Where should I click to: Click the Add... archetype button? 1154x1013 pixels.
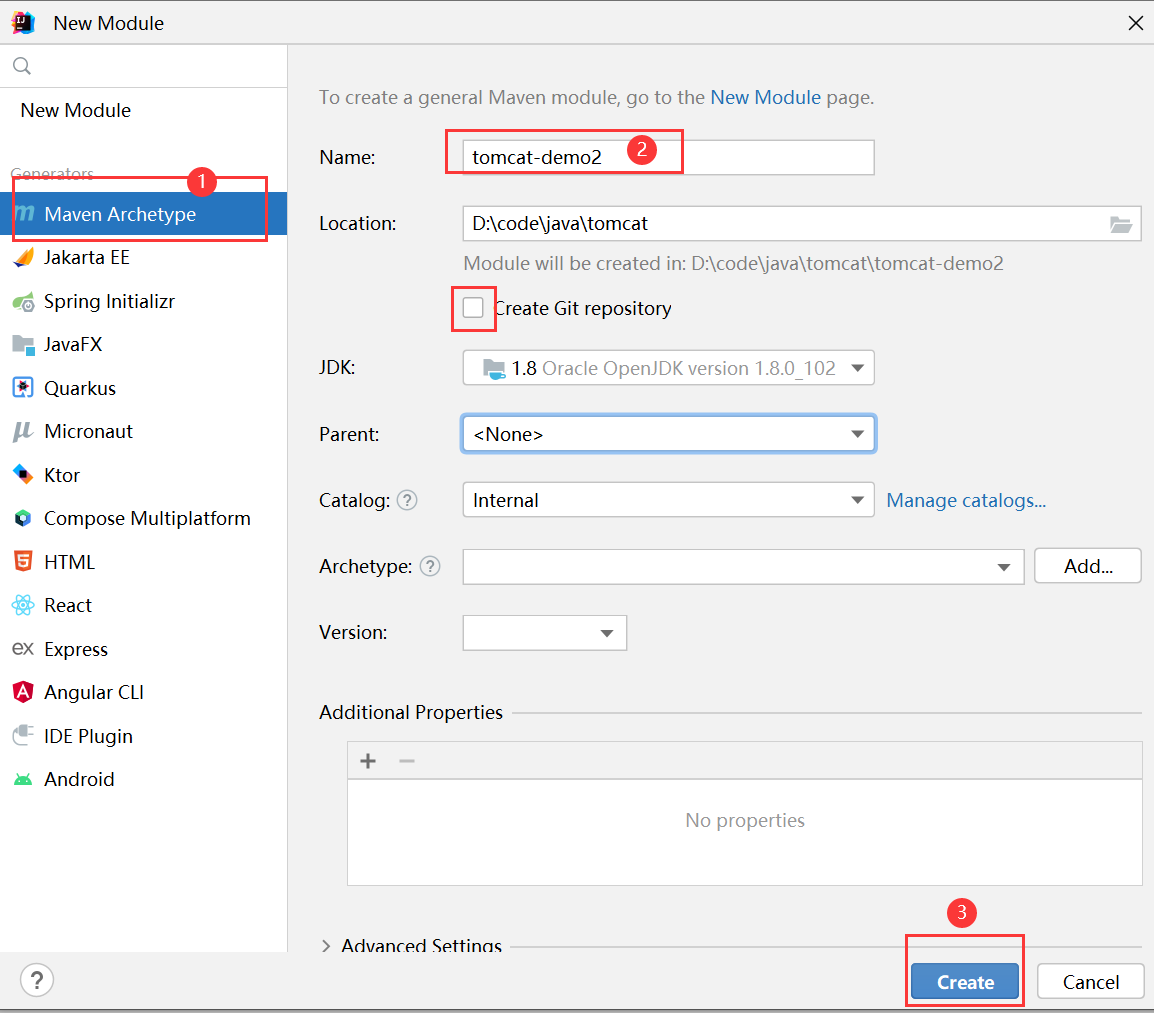click(1088, 566)
